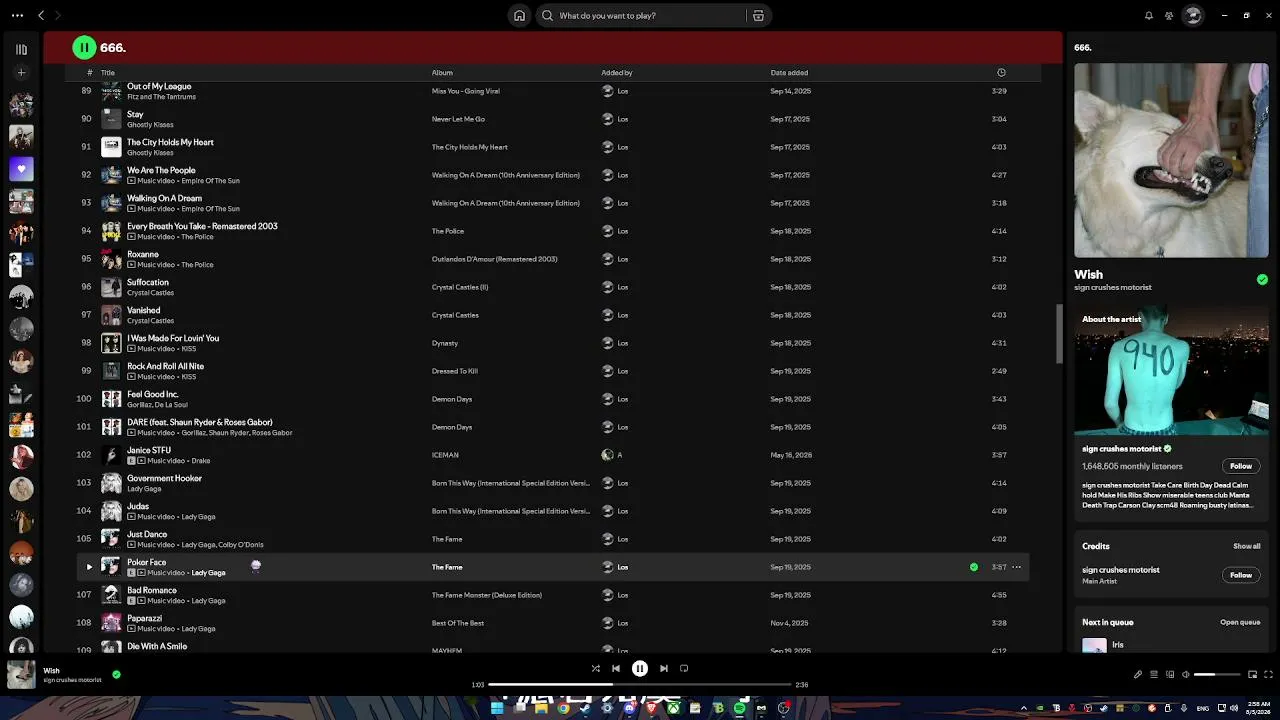Toggle saved checkmark in now playing bar
Image resolution: width=1280 pixels, height=720 pixels.
tap(116, 675)
